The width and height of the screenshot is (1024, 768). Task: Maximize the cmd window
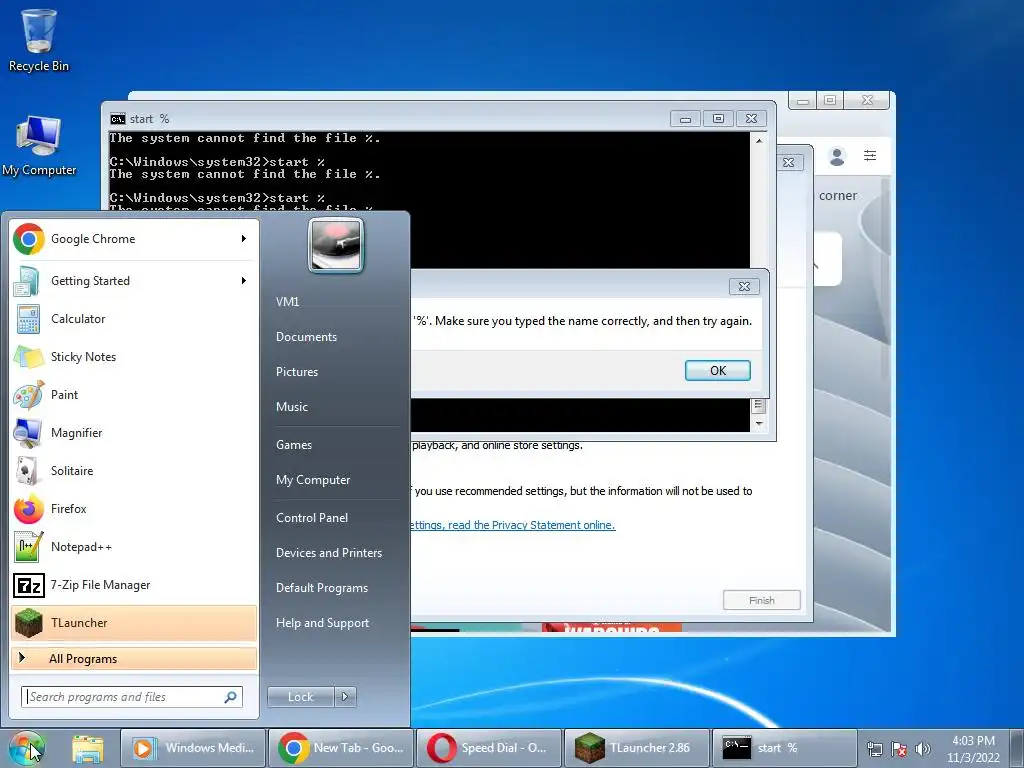(x=718, y=119)
